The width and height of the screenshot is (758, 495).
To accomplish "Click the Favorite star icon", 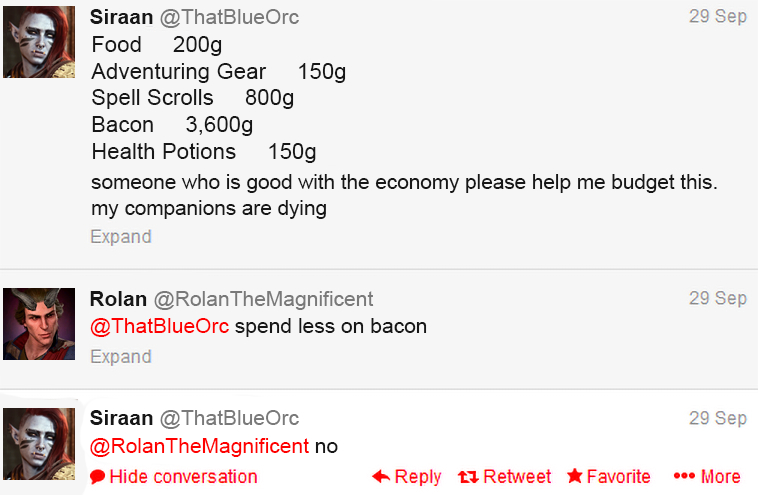I will click(x=575, y=477).
